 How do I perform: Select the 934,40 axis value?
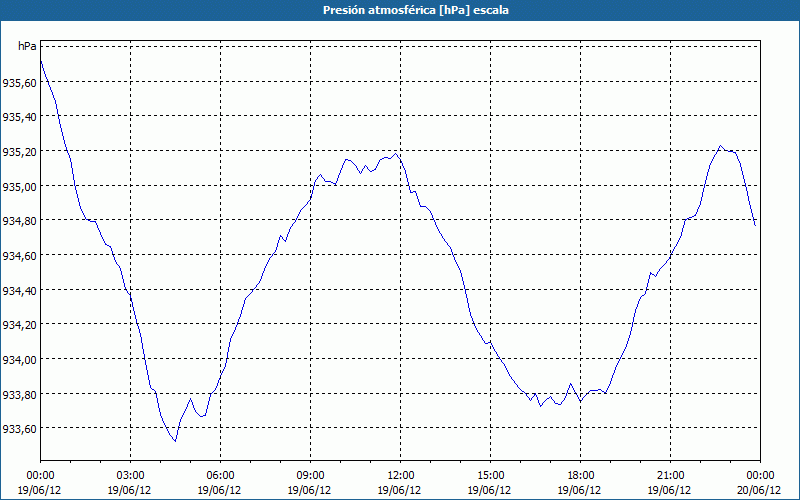[x=20, y=290]
